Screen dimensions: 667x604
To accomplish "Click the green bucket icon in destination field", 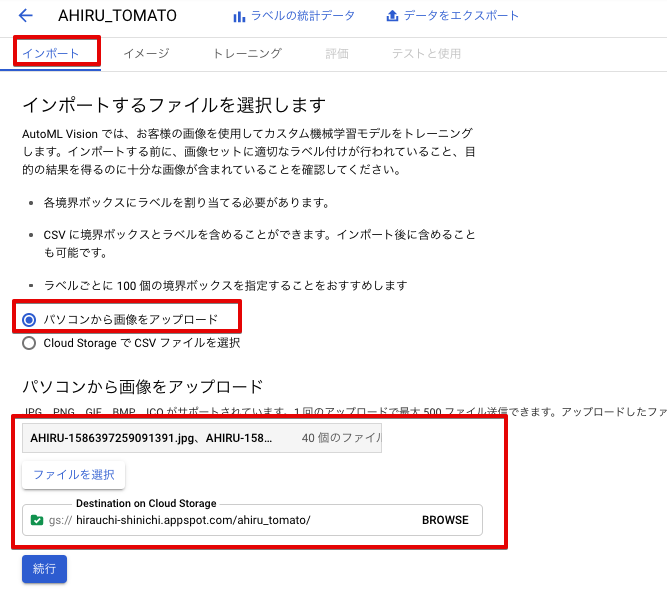I will coord(37,520).
